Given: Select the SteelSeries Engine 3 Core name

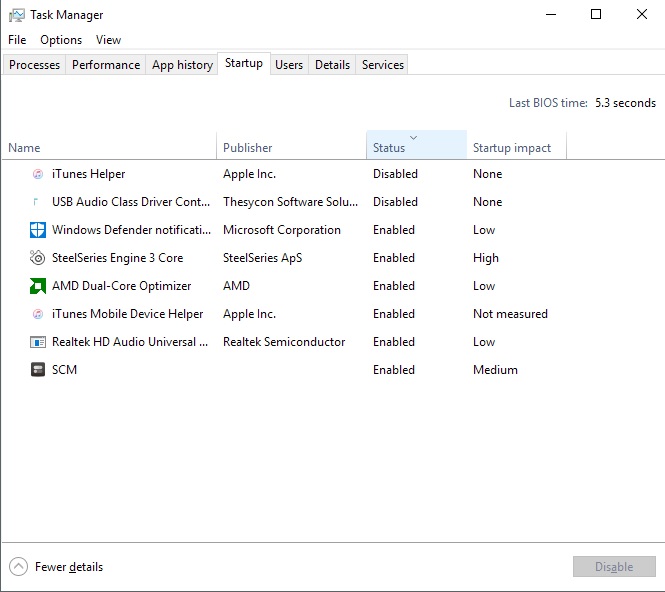Looking at the screenshot, I should point(117,258).
